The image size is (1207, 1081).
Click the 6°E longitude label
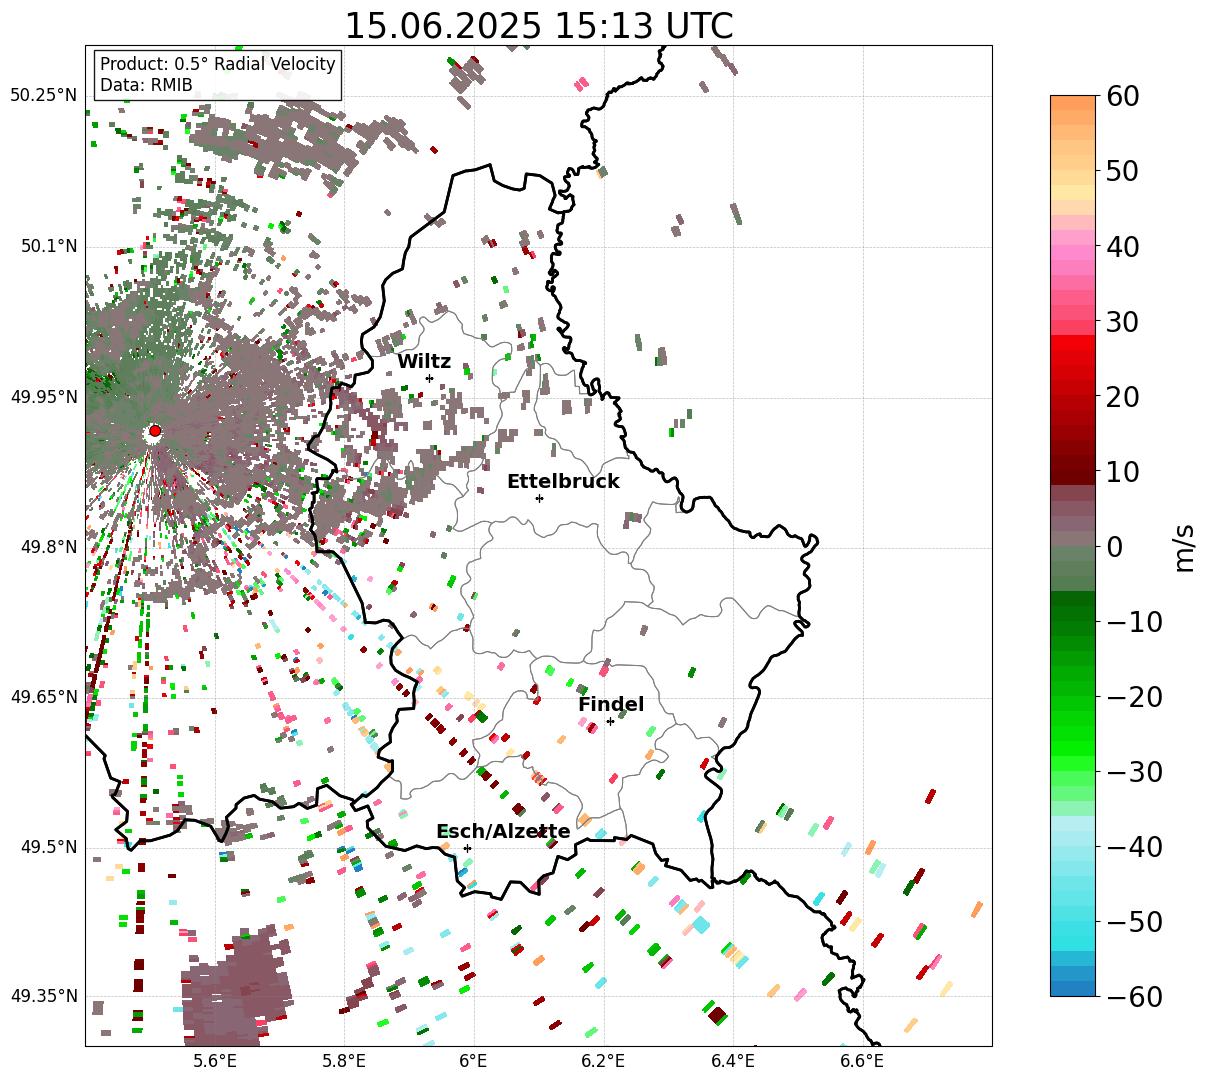pos(473,1061)
